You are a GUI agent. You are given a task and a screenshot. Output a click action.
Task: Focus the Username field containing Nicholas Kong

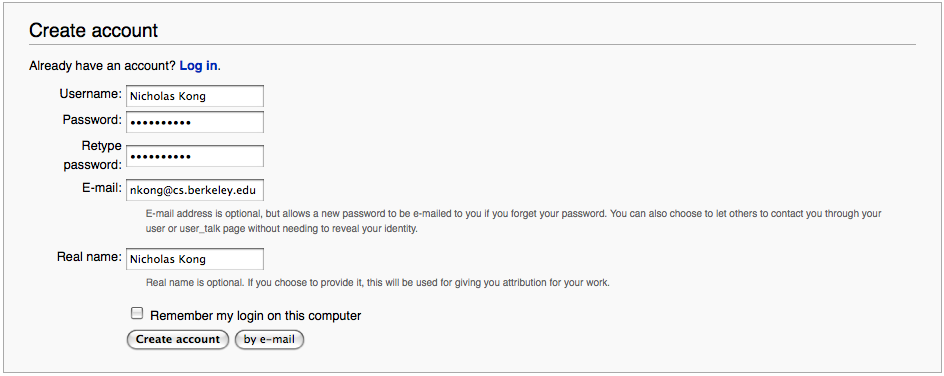[x=194, y=96]
